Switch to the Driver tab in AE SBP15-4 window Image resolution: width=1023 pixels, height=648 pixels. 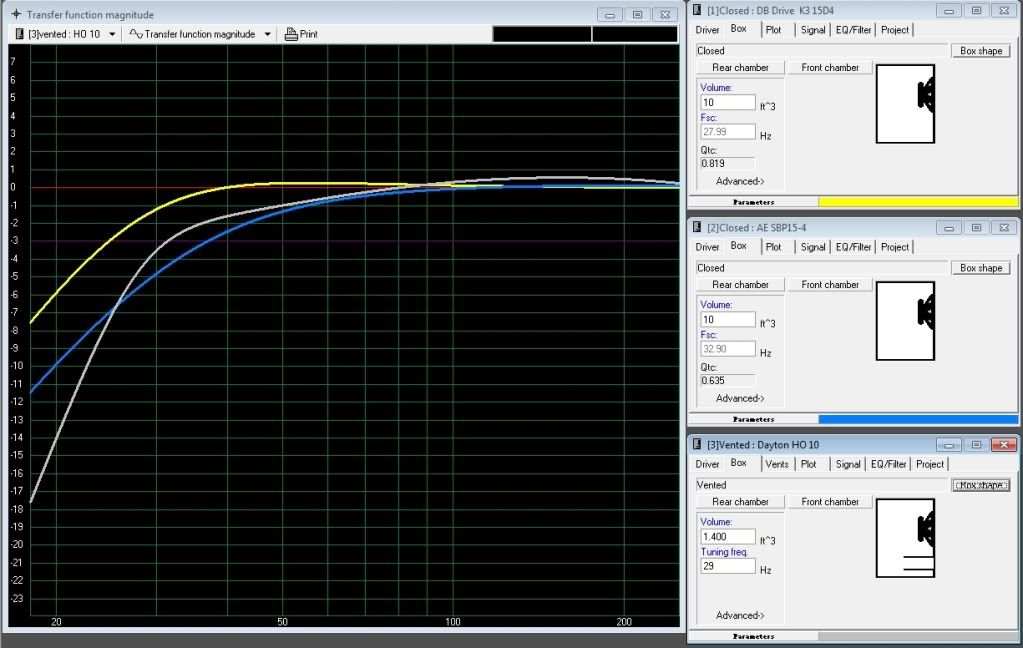click(707, 247)
